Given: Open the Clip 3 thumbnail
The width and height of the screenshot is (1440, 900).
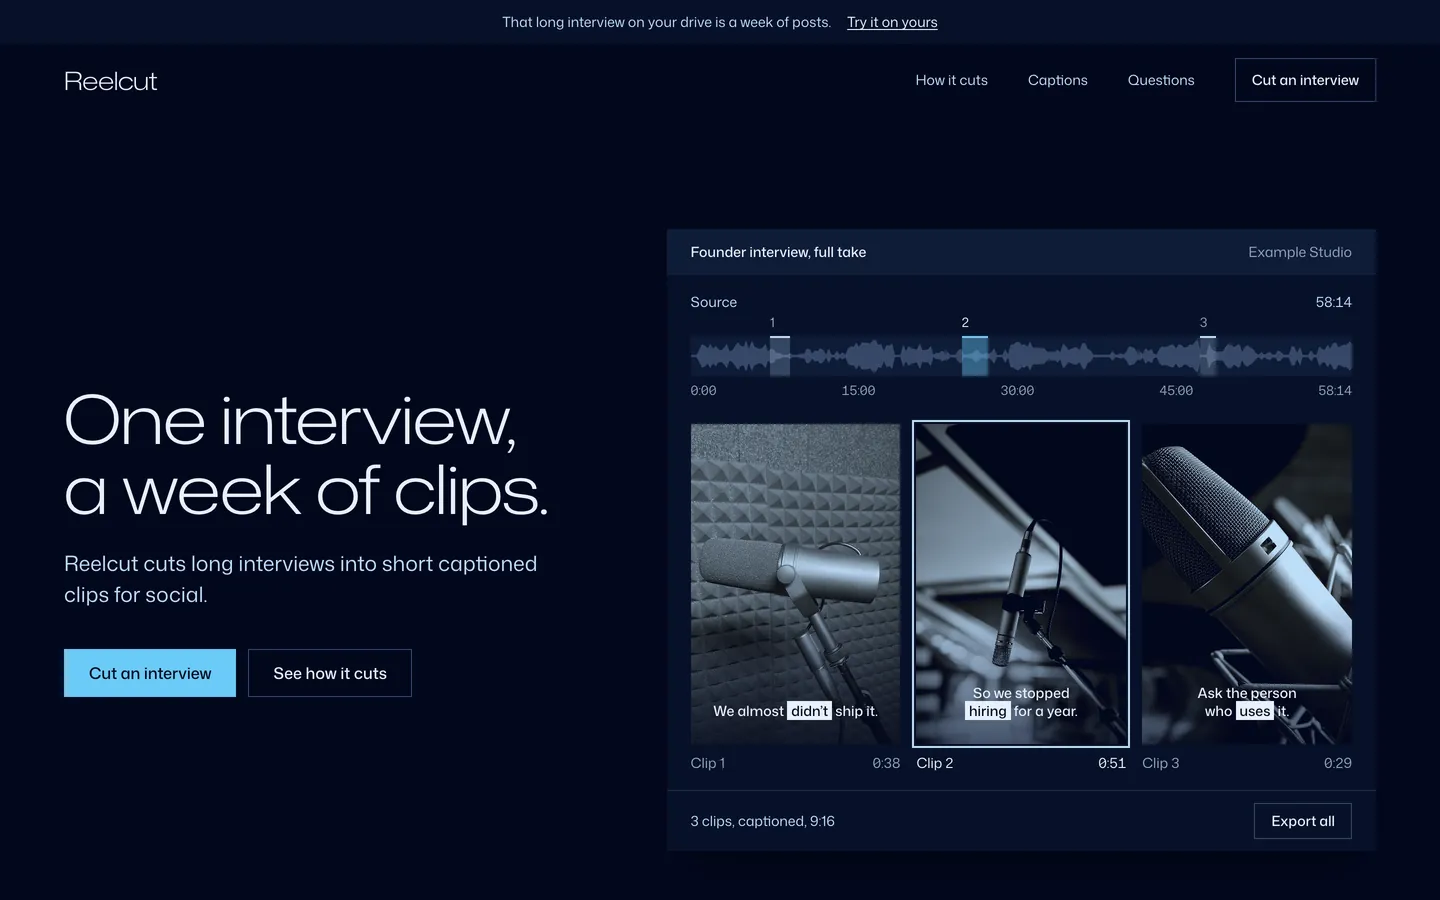Looking at the screenshot, I should pos(1247,584).
